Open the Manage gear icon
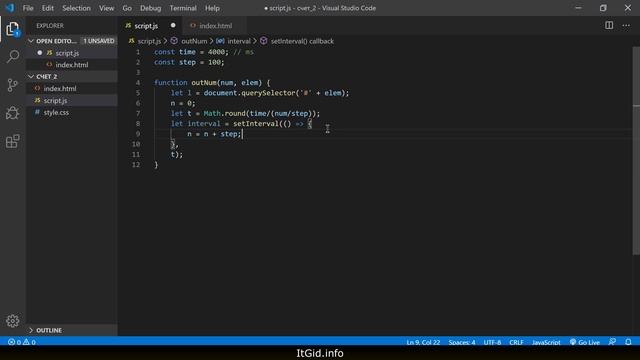 [13, 321]
